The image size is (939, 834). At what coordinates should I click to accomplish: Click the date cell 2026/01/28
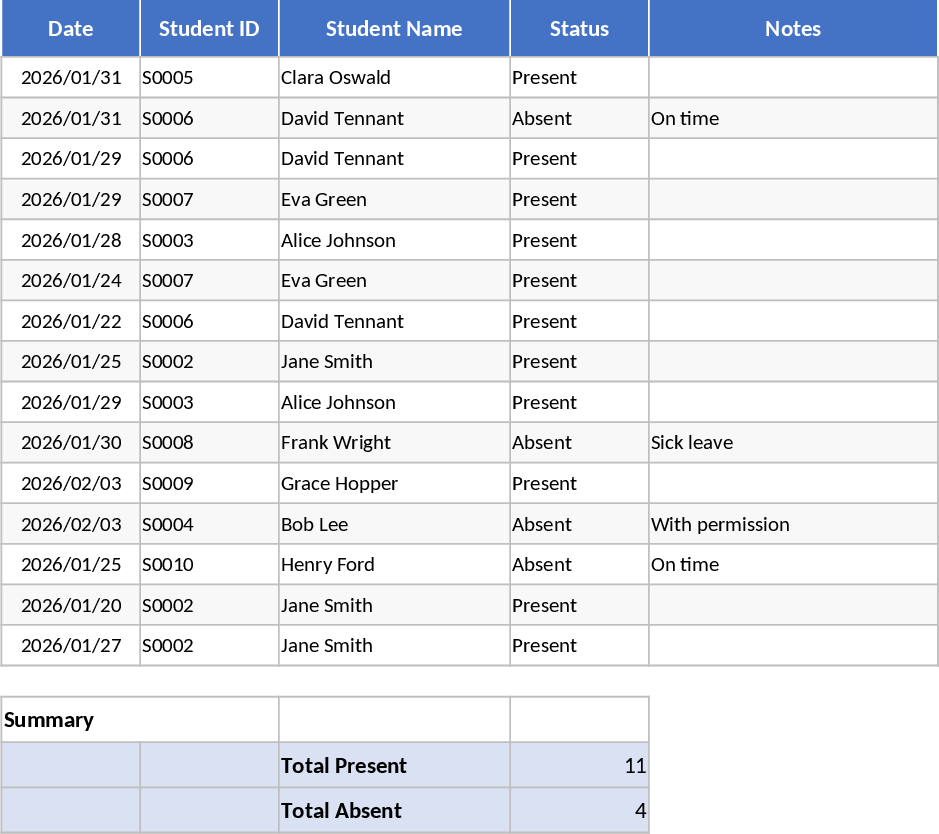coord(70,241)
